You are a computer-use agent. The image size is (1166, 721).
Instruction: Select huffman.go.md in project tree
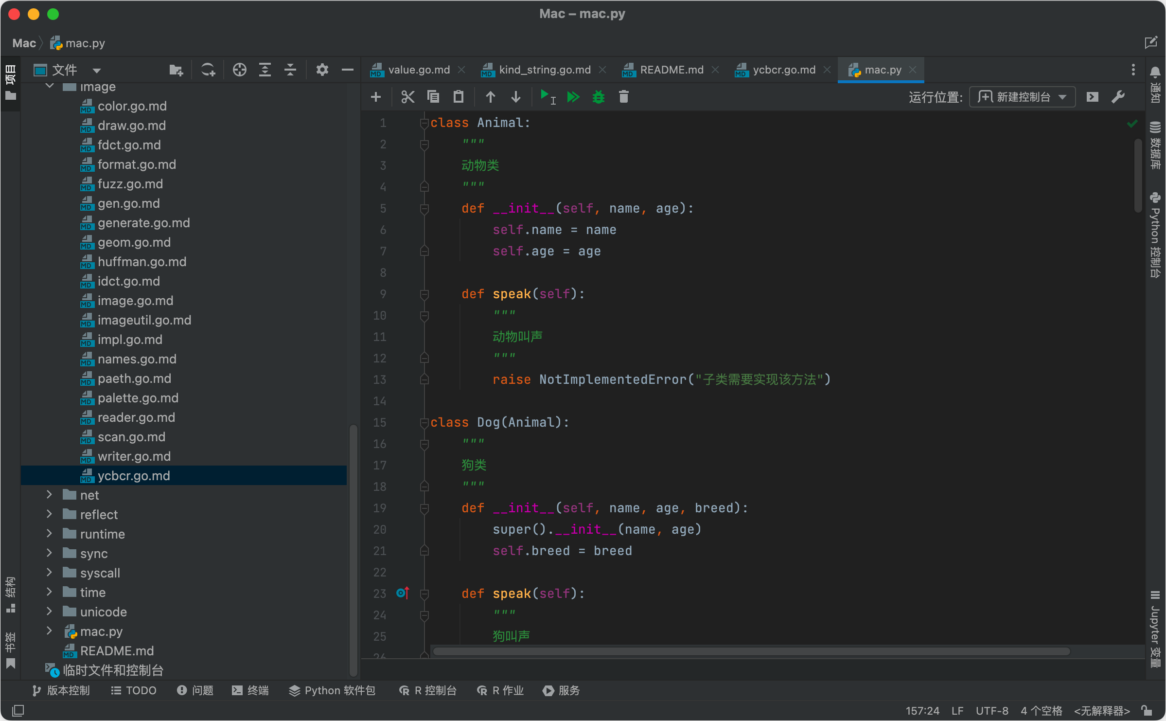point(142,262)
